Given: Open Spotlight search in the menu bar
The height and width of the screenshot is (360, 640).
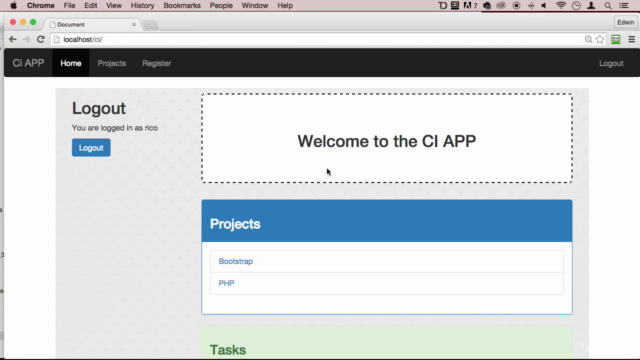Looking at the screenshot, I should click(608, 6).
